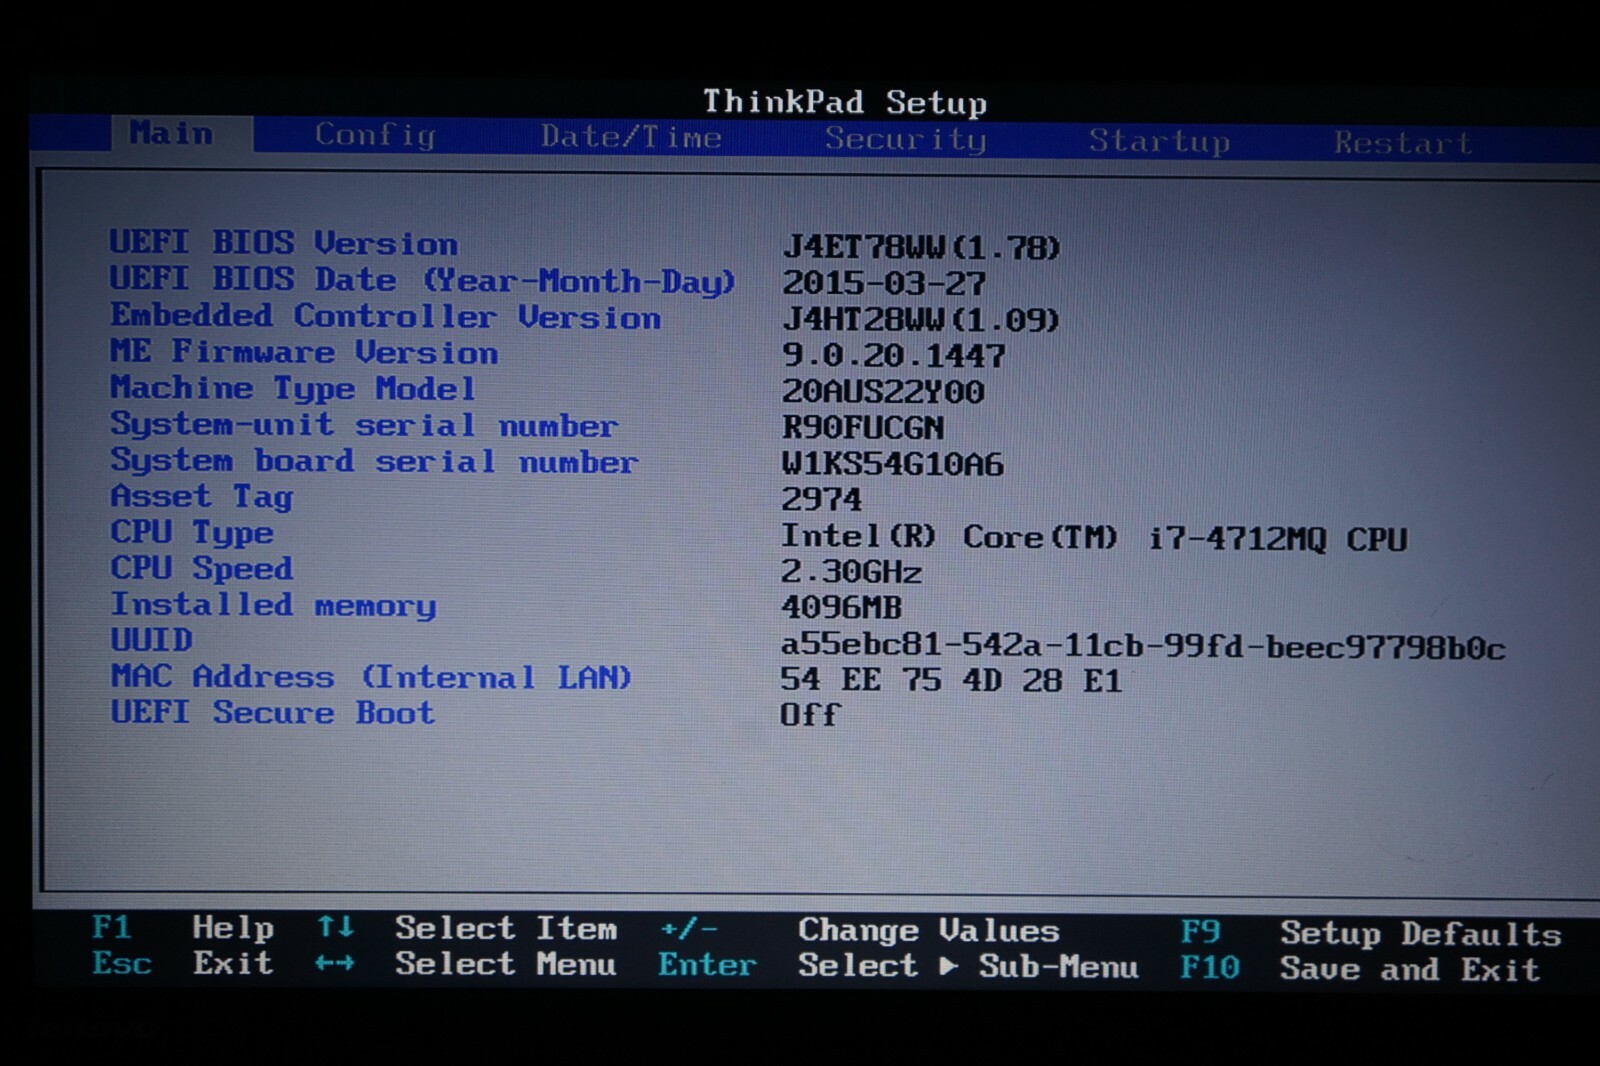Screen dimensions: 1600x1066
Task: Click serial value R90FUCGN
Action: point(863,427)
